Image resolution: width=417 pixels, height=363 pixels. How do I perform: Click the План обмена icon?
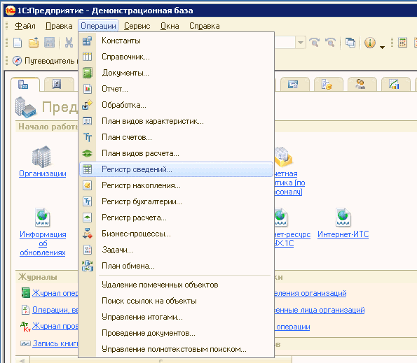point(87,266)
